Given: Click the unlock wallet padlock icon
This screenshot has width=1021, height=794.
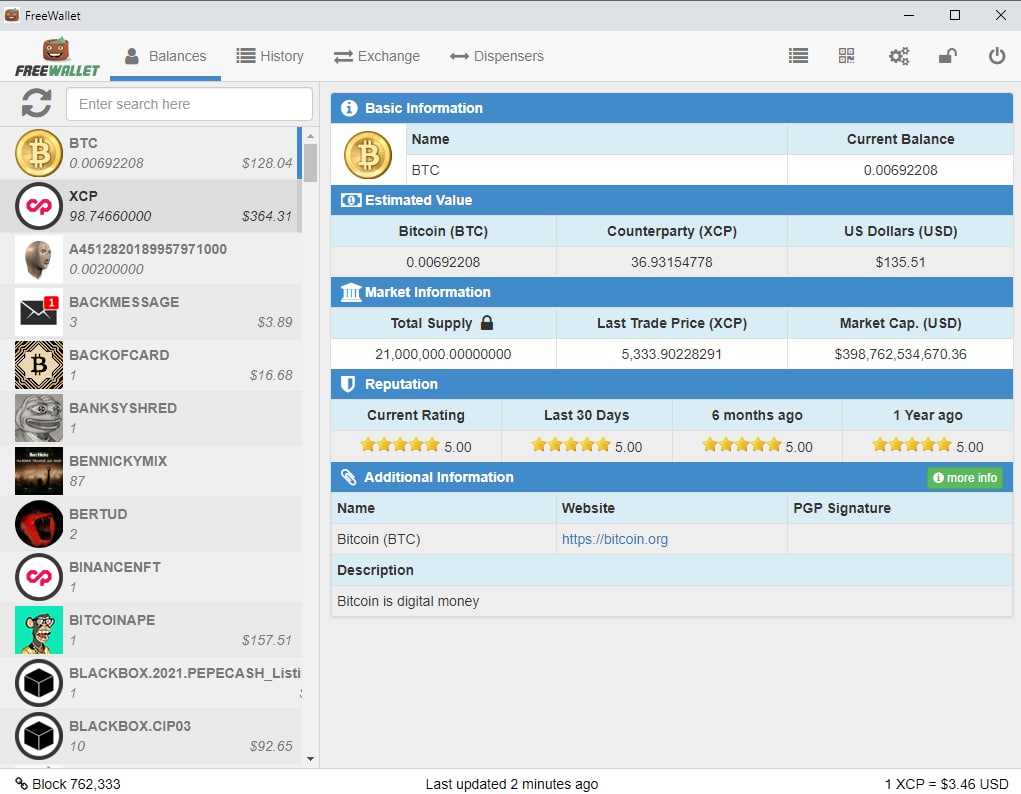Looking at the screenshot, I should click(x=947, y=56).
